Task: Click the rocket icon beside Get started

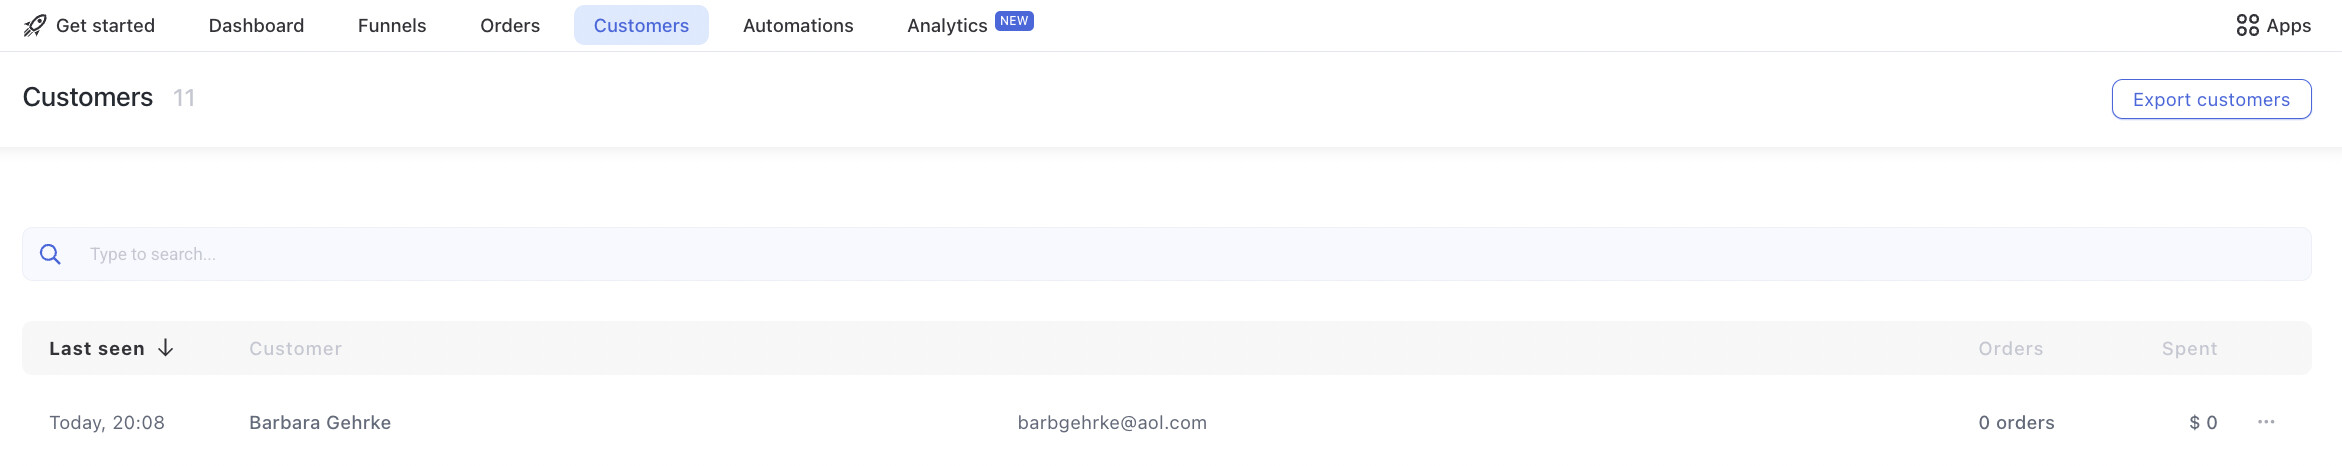Action: (35, 26)
